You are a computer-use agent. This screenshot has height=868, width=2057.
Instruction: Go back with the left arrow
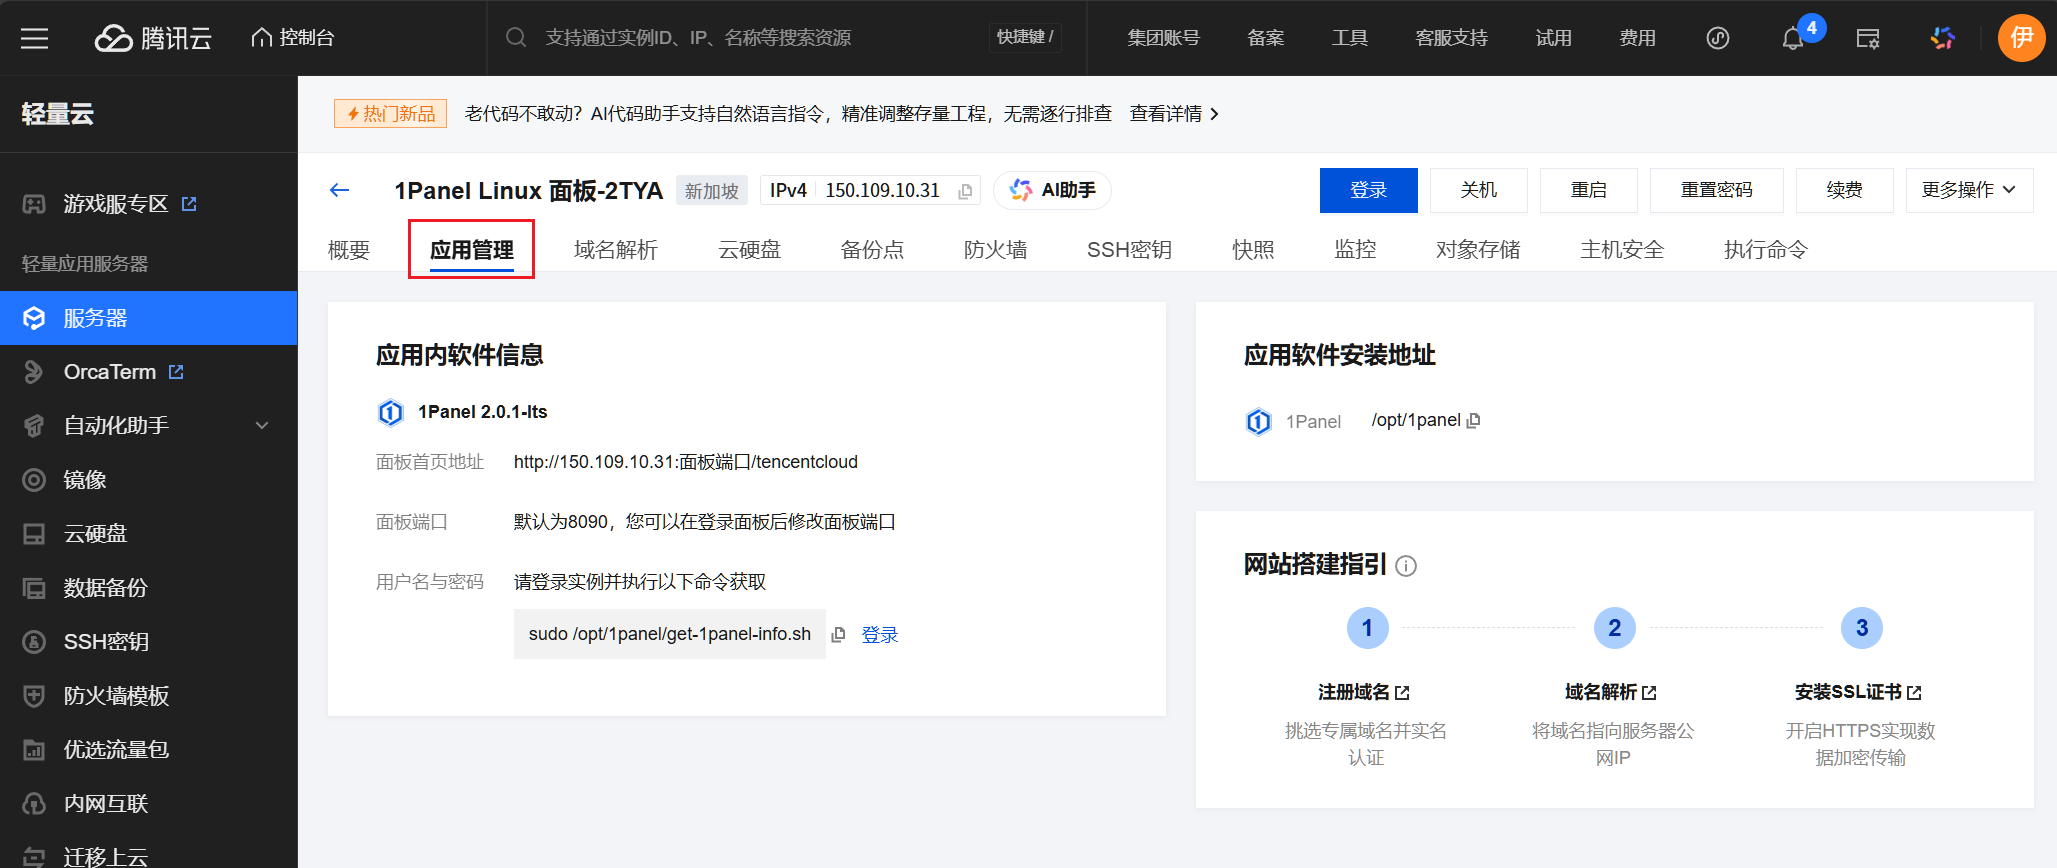pyautogui.click(x=340, y=190)
